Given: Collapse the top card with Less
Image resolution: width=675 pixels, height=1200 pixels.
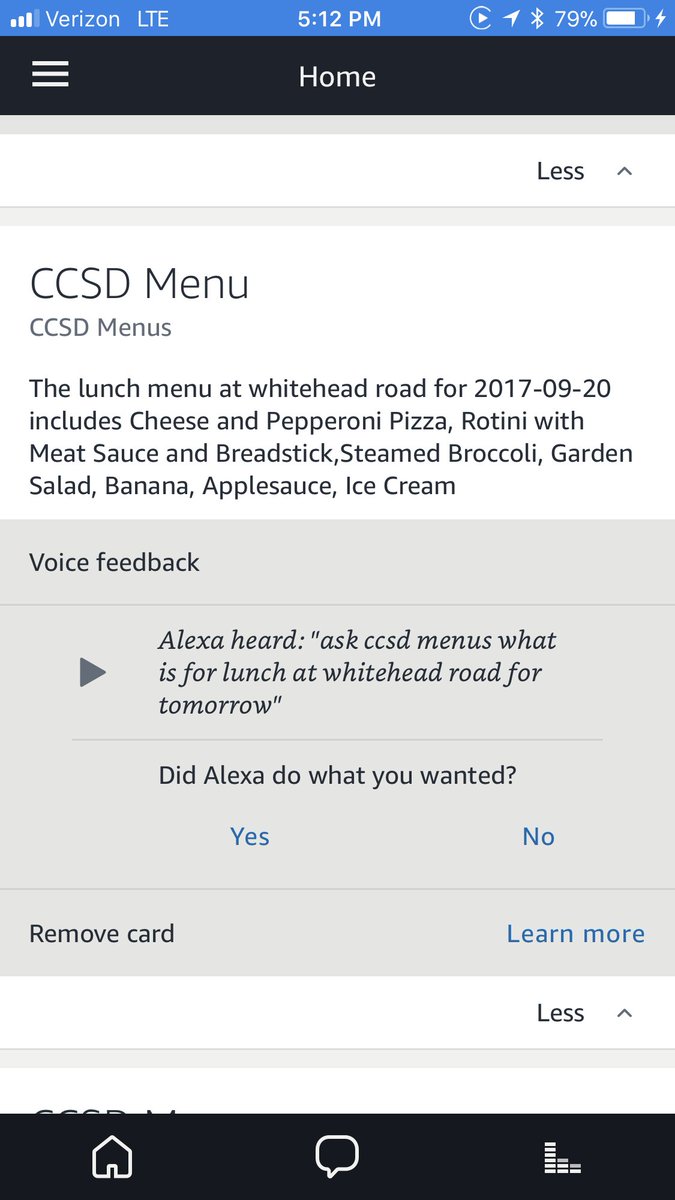Looking at the screenshot, I should (560, 171).
